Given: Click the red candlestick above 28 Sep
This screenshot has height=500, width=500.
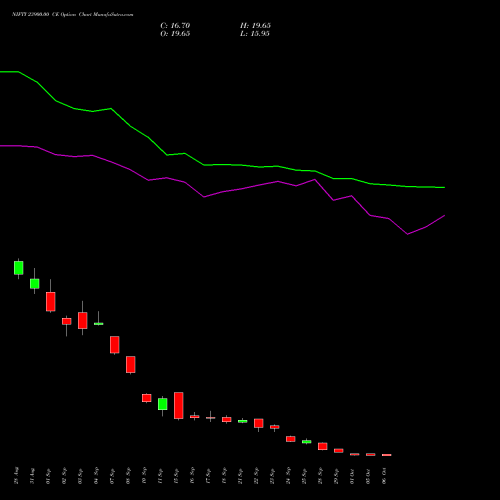Looking at the screenshot, I should coord(323,446).
